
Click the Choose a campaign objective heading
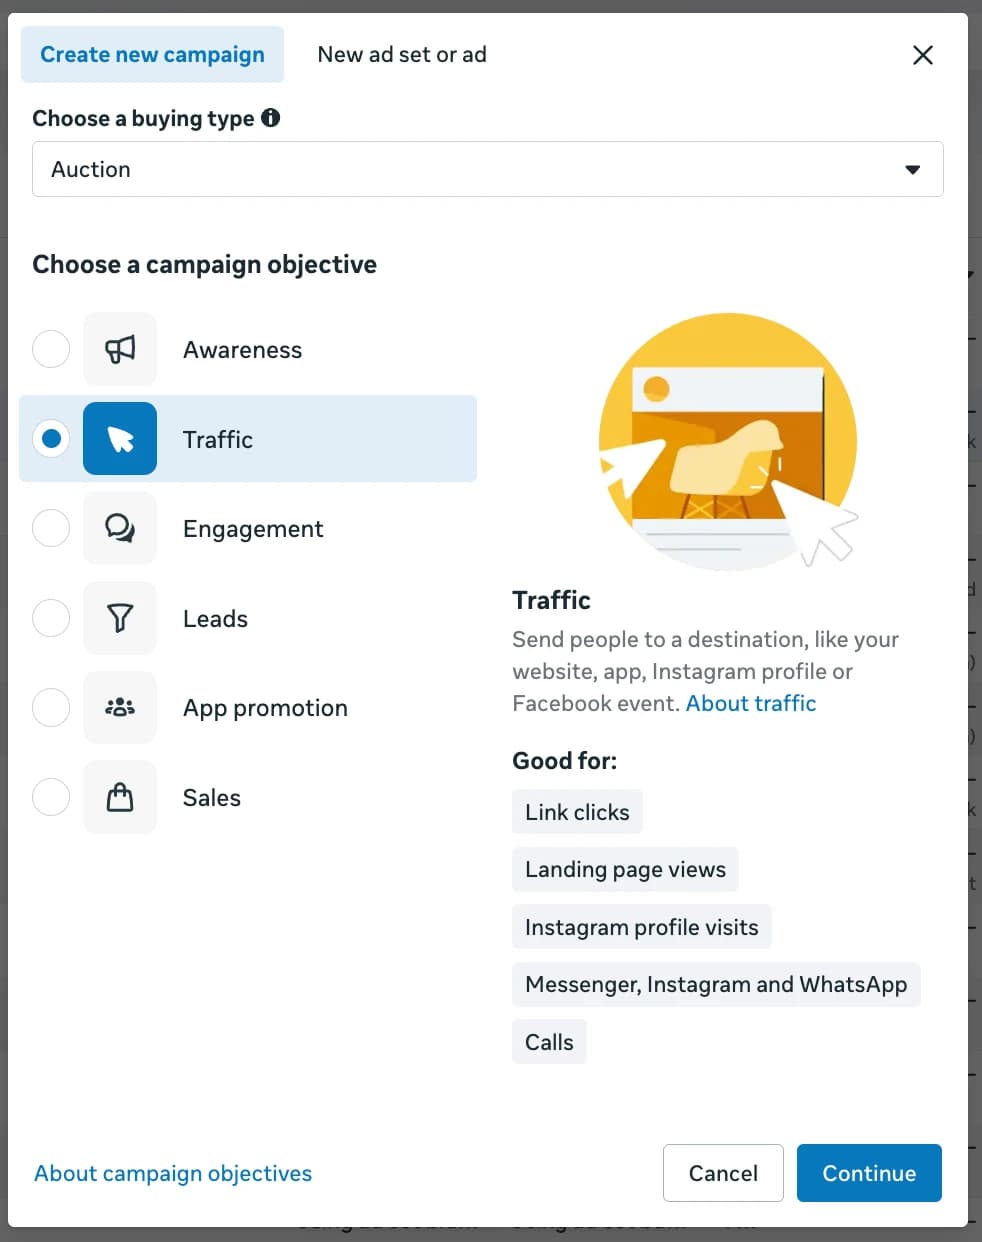click(x=205, y=264)
